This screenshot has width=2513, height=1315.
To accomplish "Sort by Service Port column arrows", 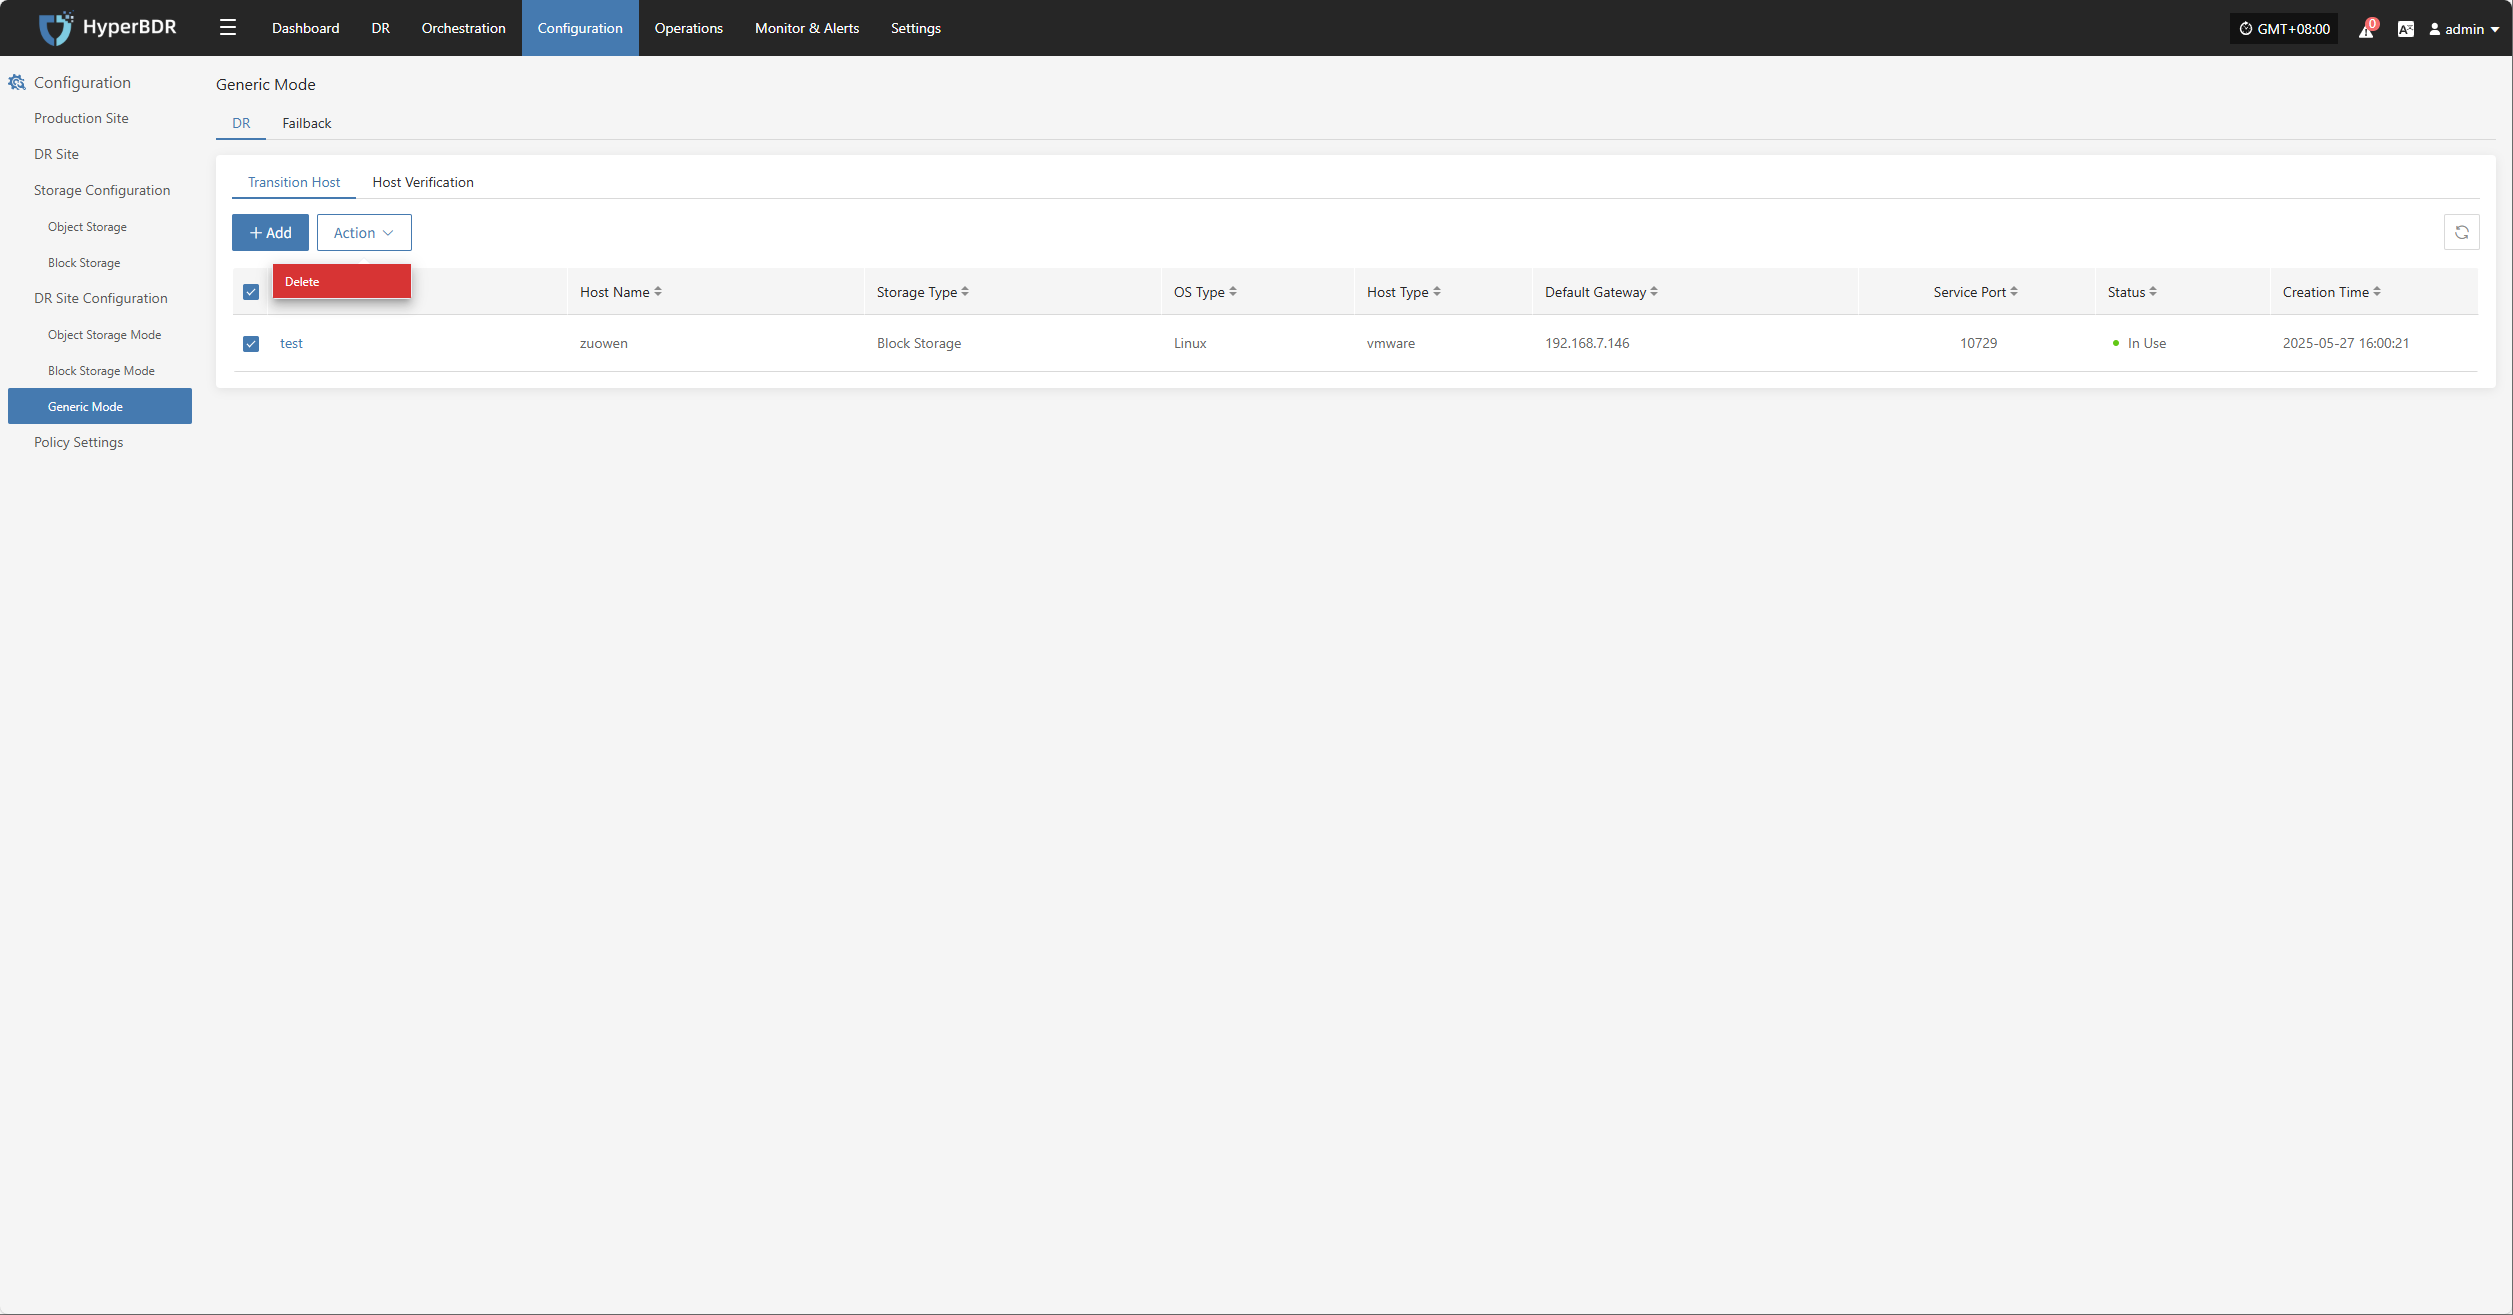I will point(2014,292).
